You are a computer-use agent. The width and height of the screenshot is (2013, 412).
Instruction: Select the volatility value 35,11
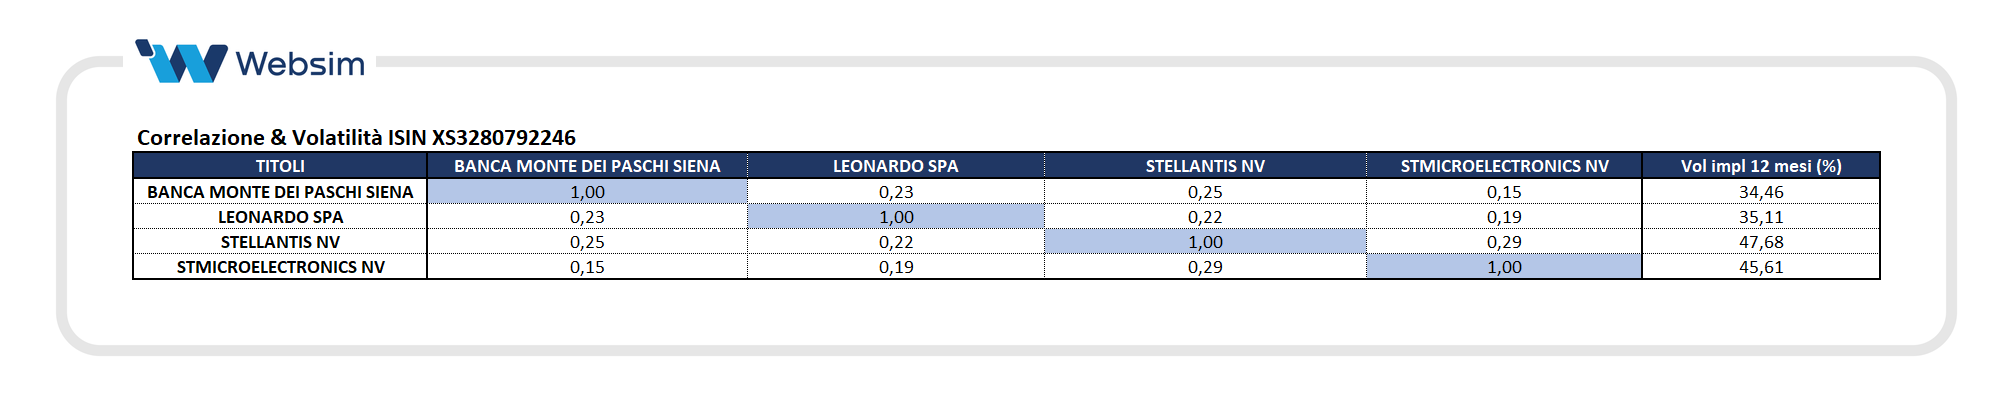pyautogui.click(x=1761, y=217)
